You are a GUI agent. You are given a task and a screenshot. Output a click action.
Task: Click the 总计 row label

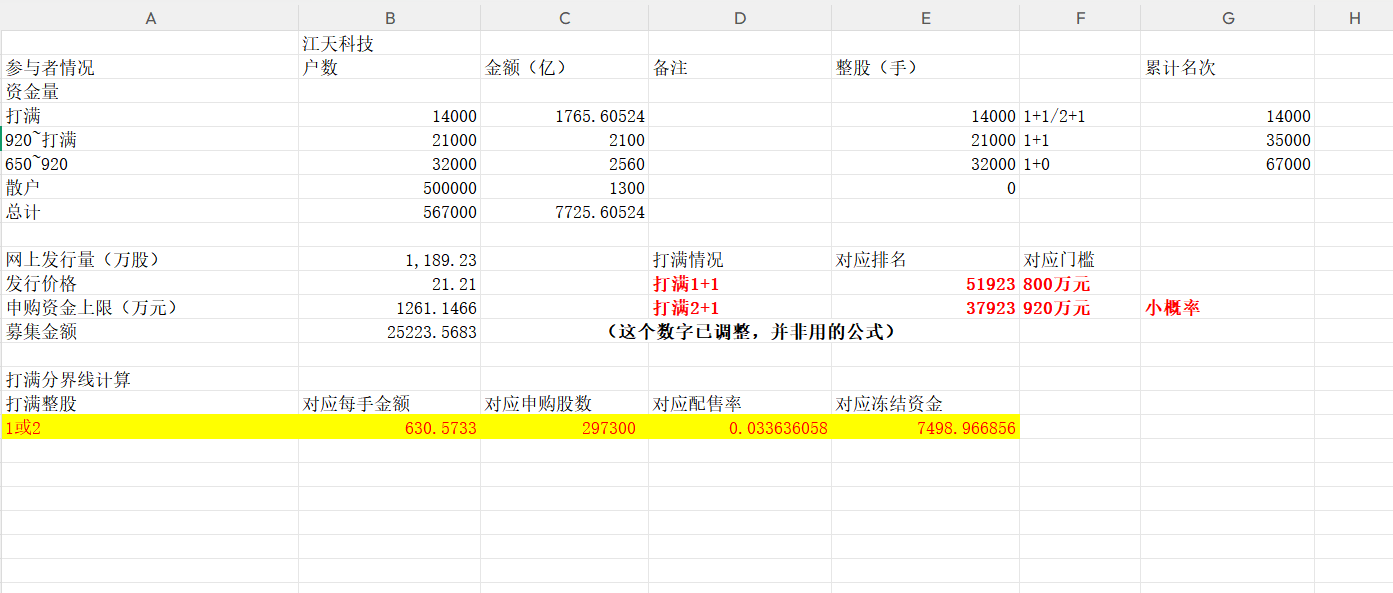click(x=150, y=212)
